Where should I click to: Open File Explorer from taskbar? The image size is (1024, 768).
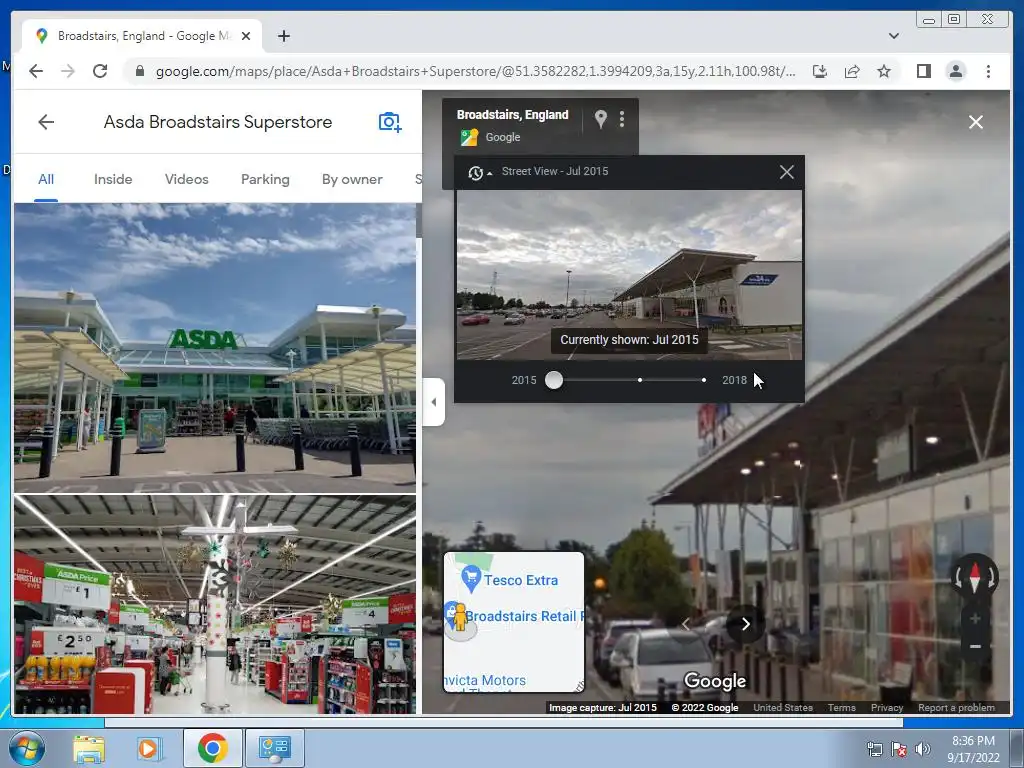tap(89, 748)
